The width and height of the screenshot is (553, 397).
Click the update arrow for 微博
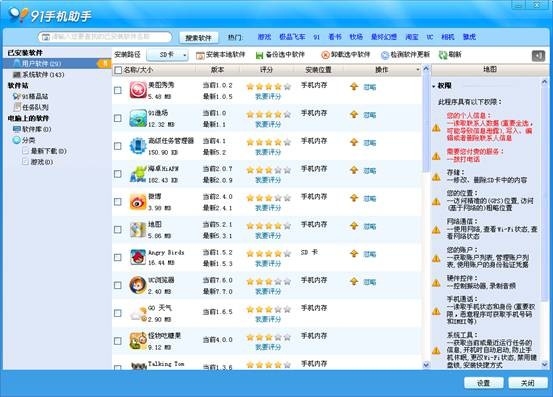pos(354,198)
